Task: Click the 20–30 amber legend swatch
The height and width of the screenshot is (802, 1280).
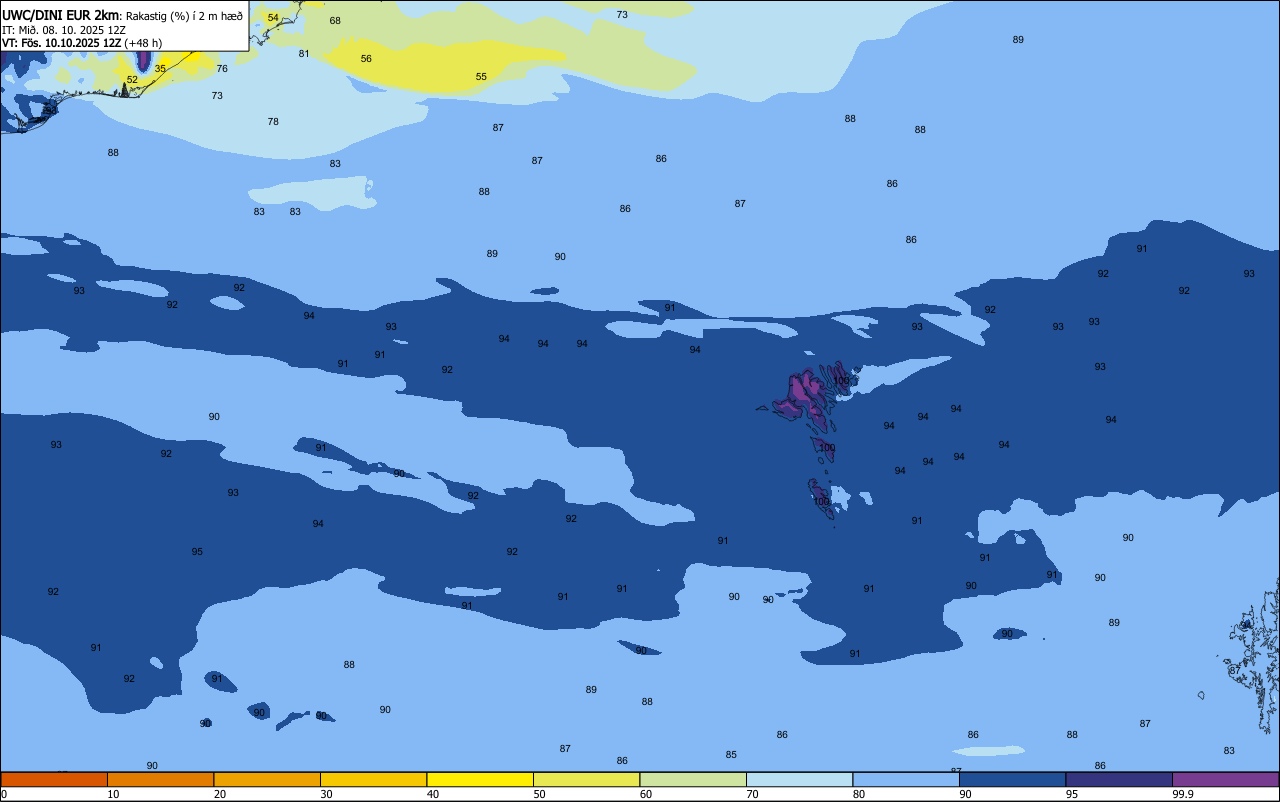Action: click(267, 779)
